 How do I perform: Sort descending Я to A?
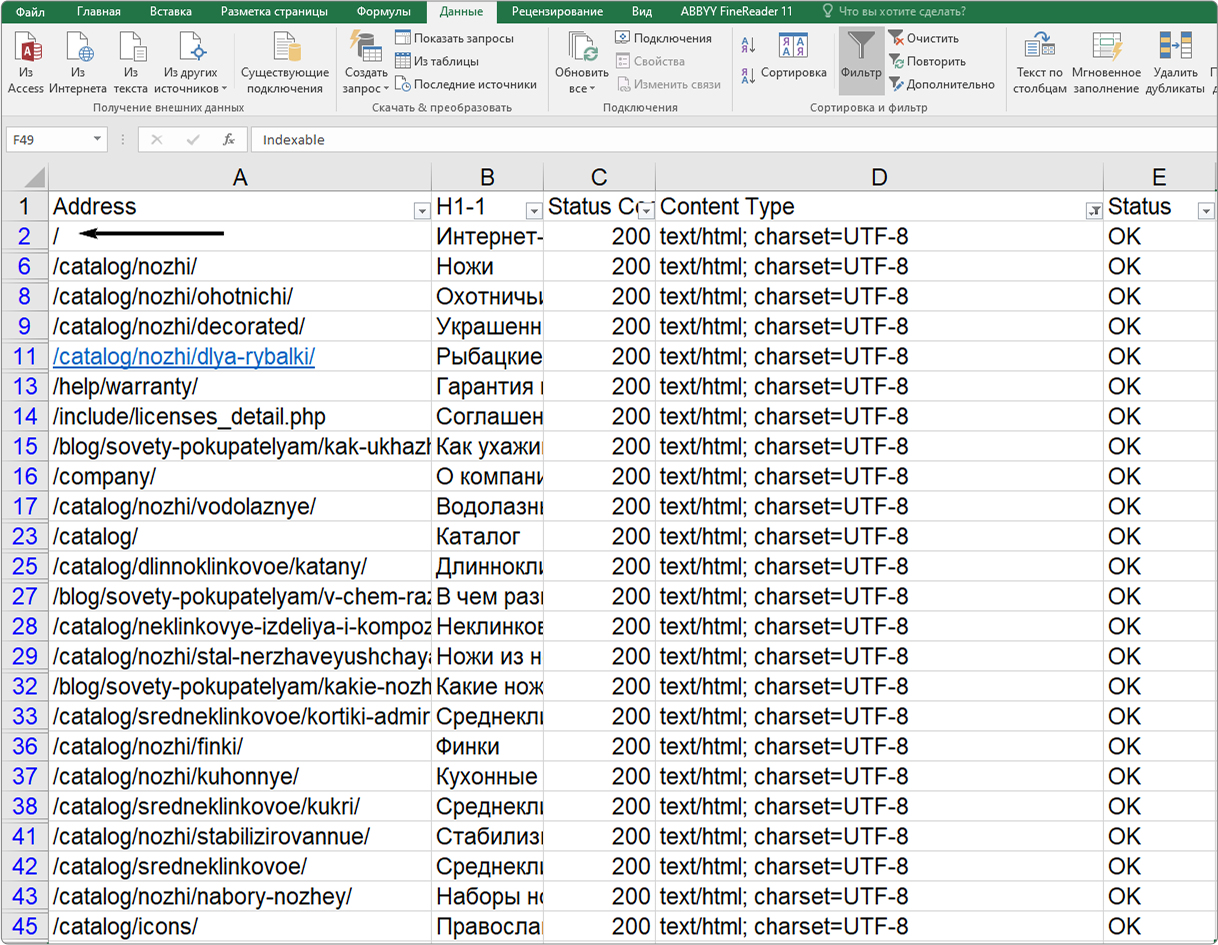pyautogui.click(x=749, y=76)
